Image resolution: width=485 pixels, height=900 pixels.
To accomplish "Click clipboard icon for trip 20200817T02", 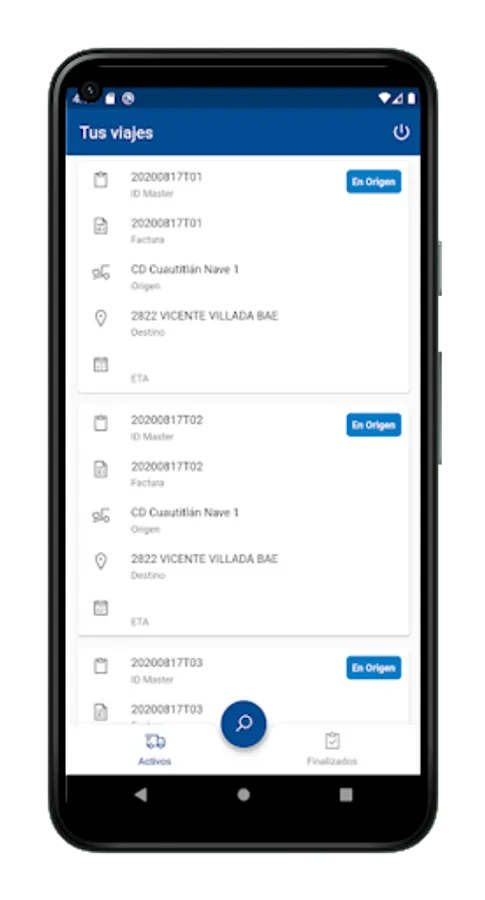I will pyautogui.click(x=100, y=424).
